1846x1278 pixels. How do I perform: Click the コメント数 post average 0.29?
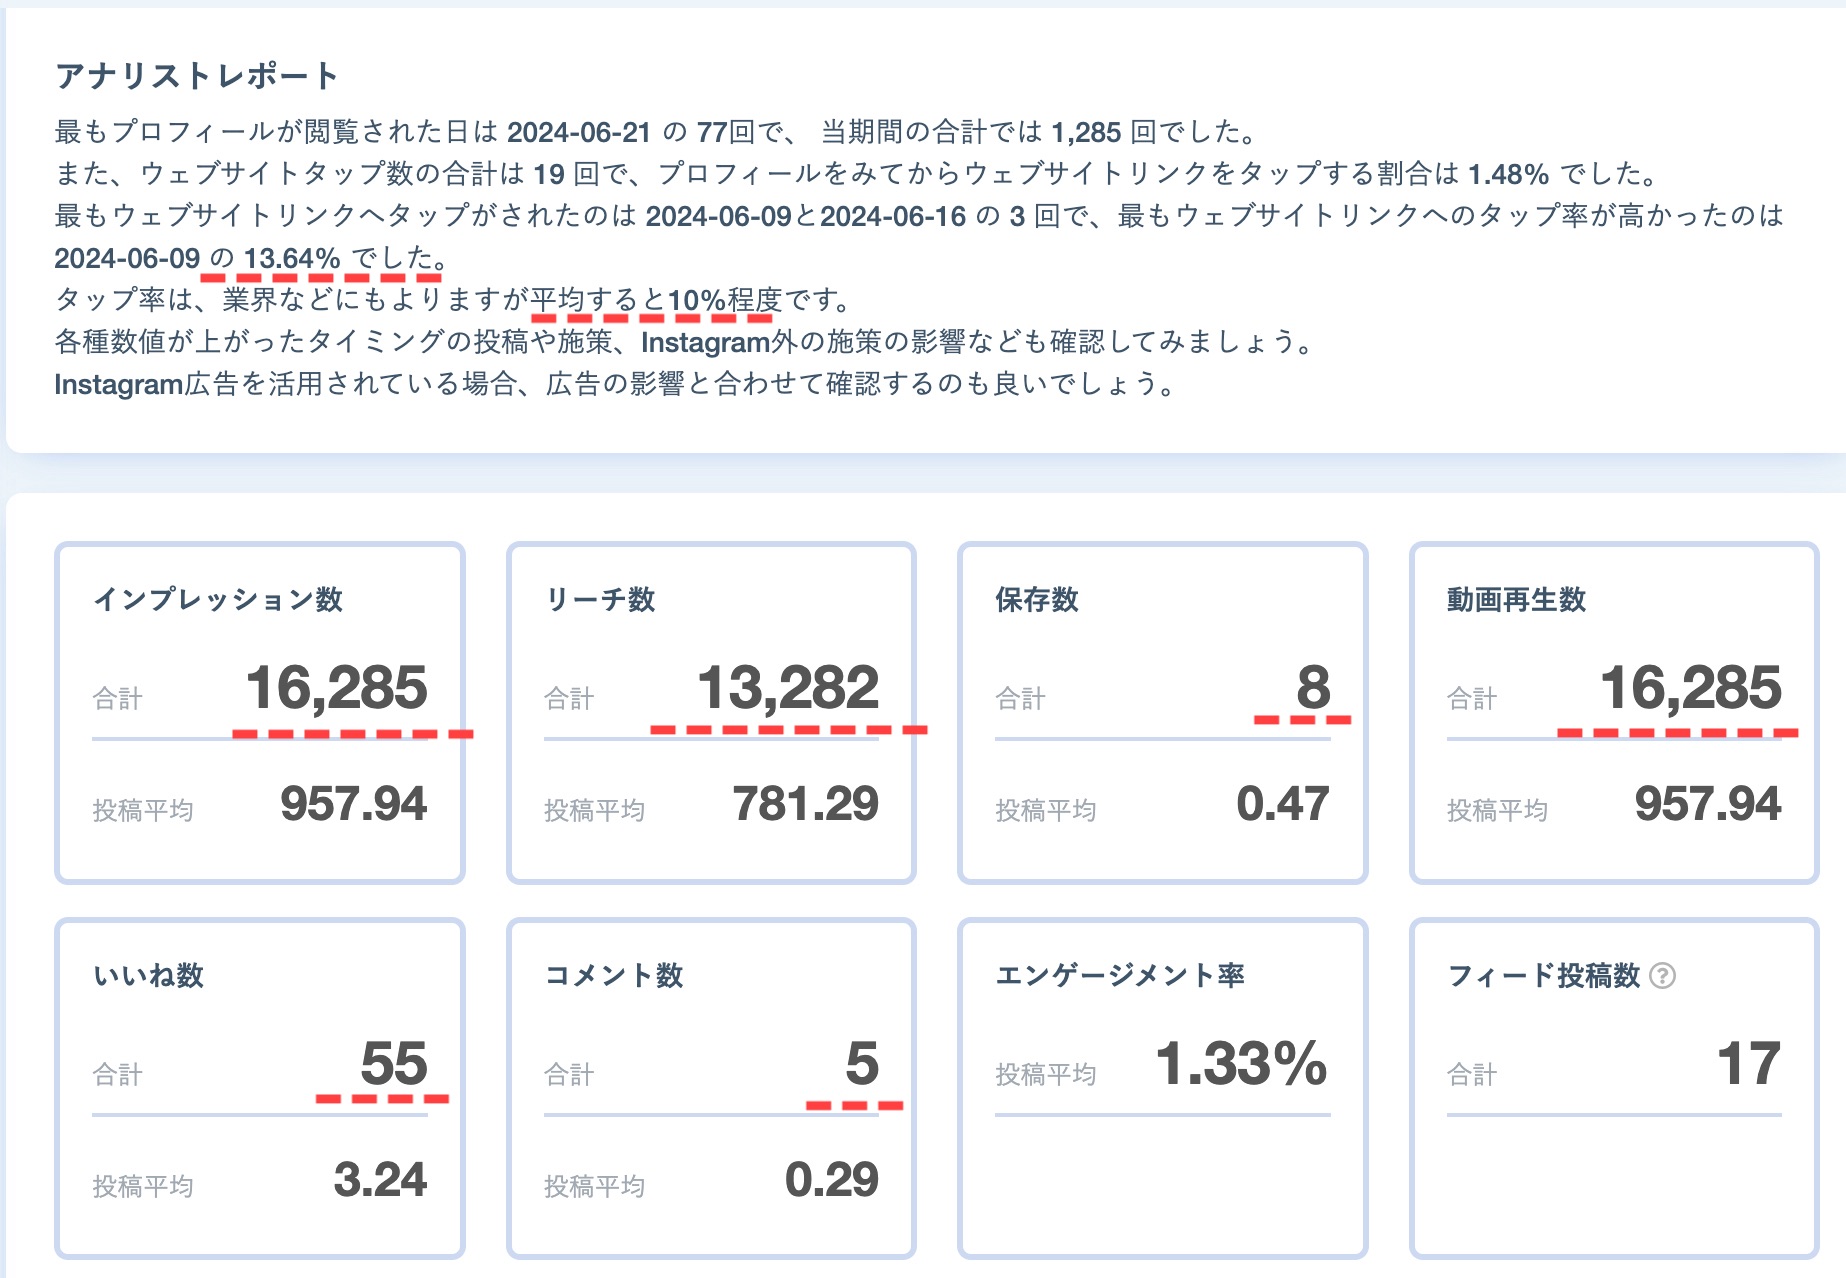point(831,1180)
